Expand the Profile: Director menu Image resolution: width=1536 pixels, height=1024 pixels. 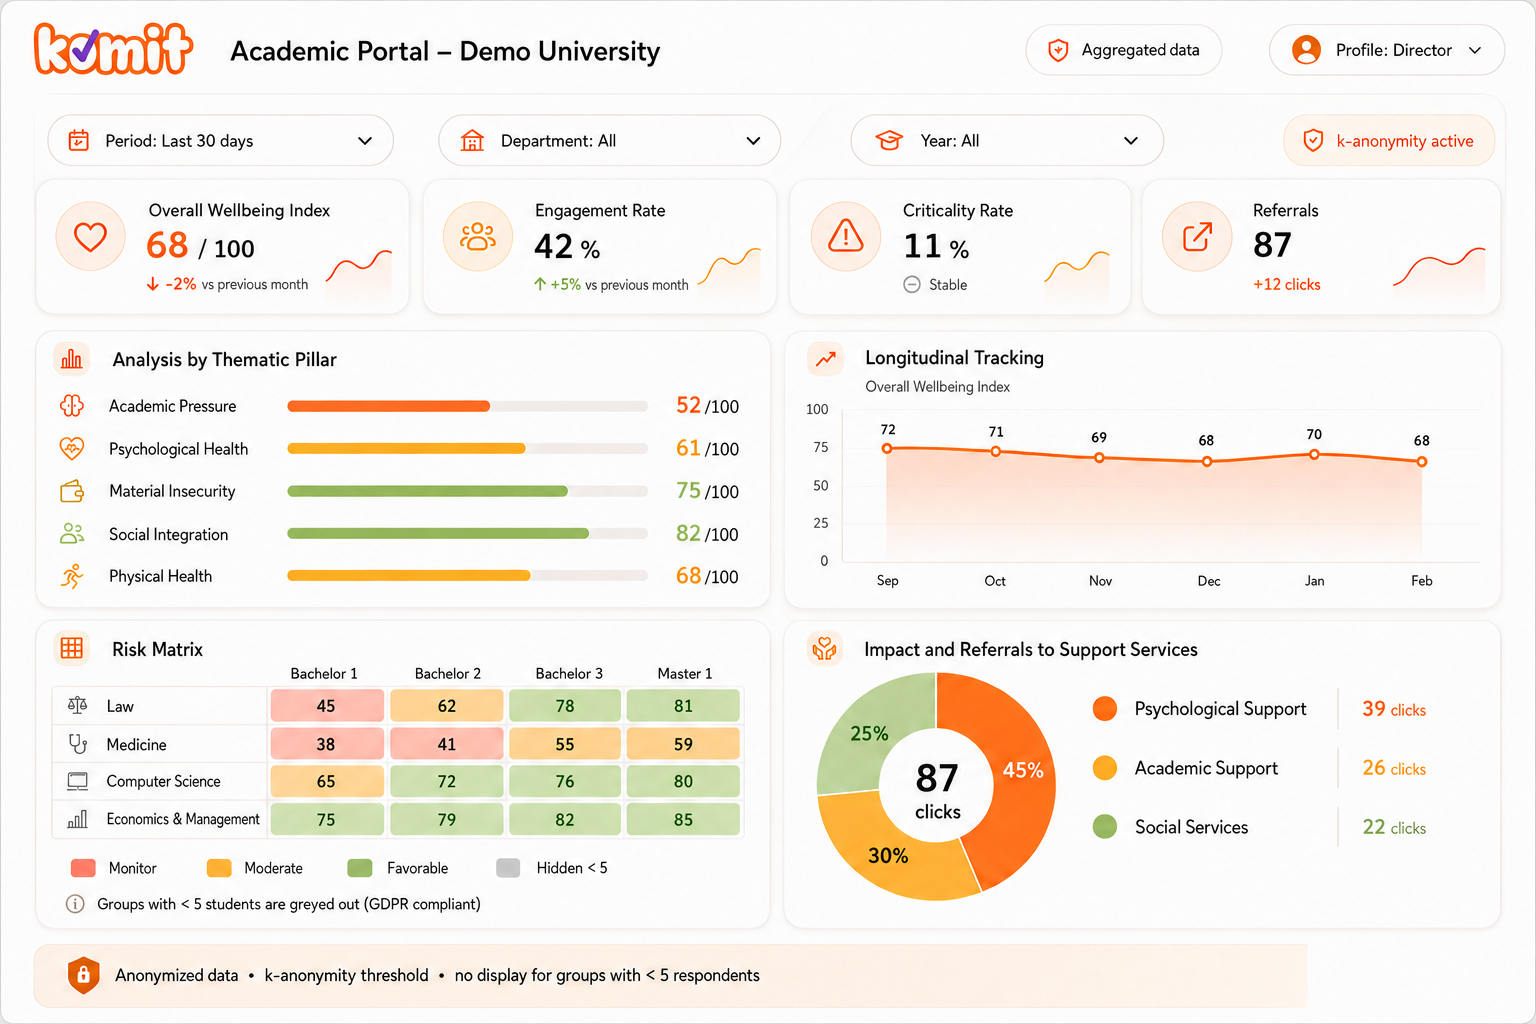[1387, 50]
